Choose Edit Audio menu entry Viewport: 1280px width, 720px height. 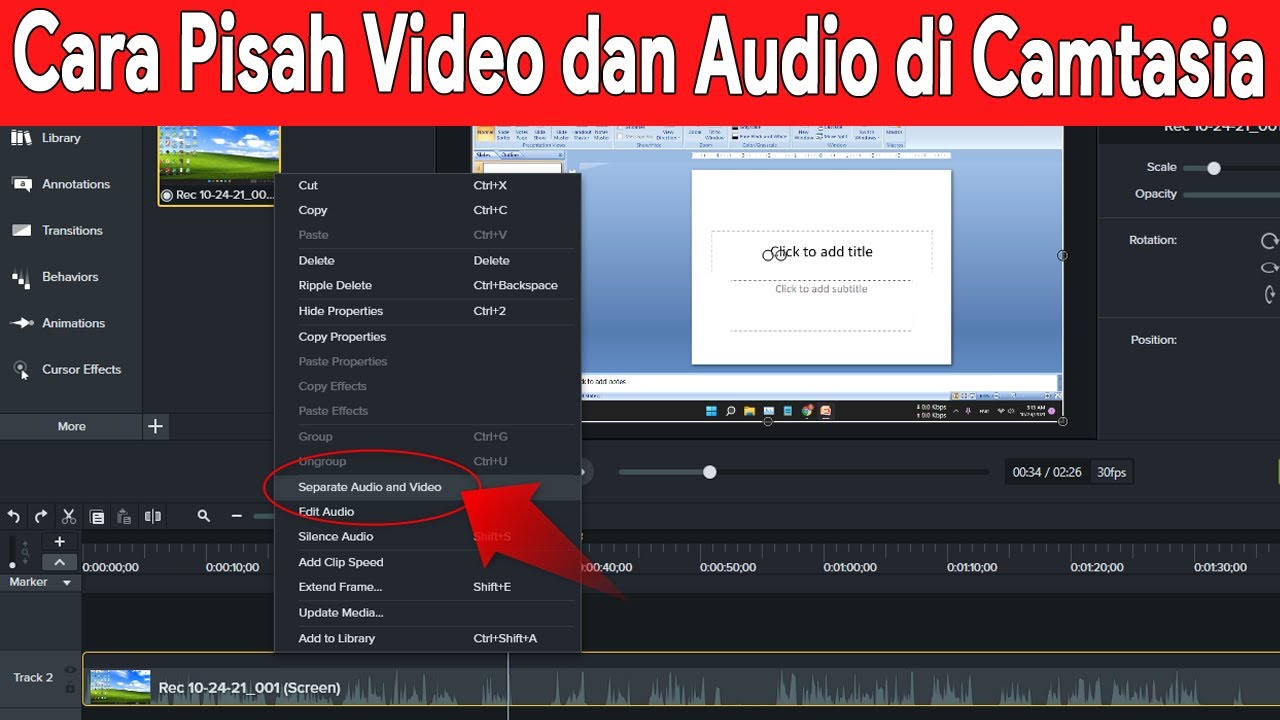[x=428, y=512]
